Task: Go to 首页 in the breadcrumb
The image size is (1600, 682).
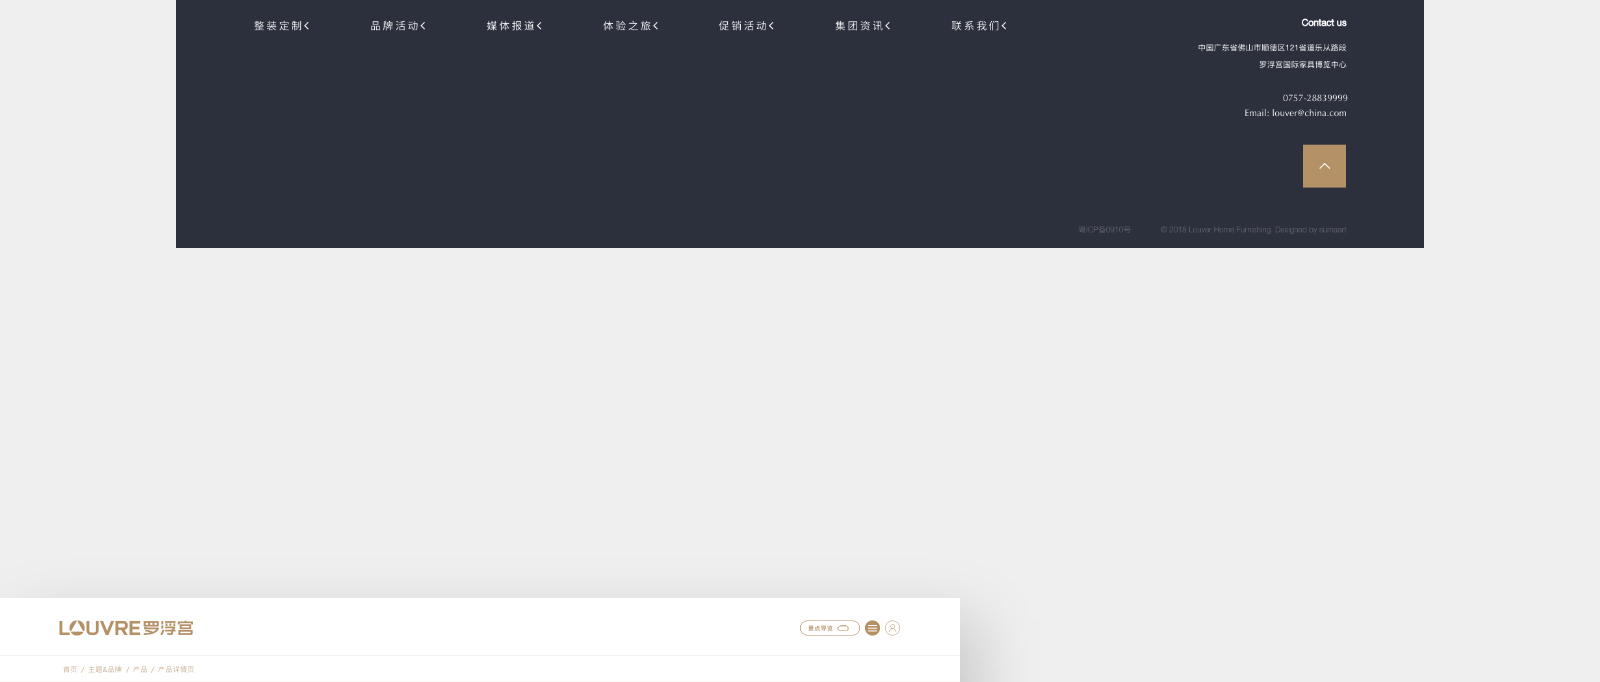Action: coord(70,670)
